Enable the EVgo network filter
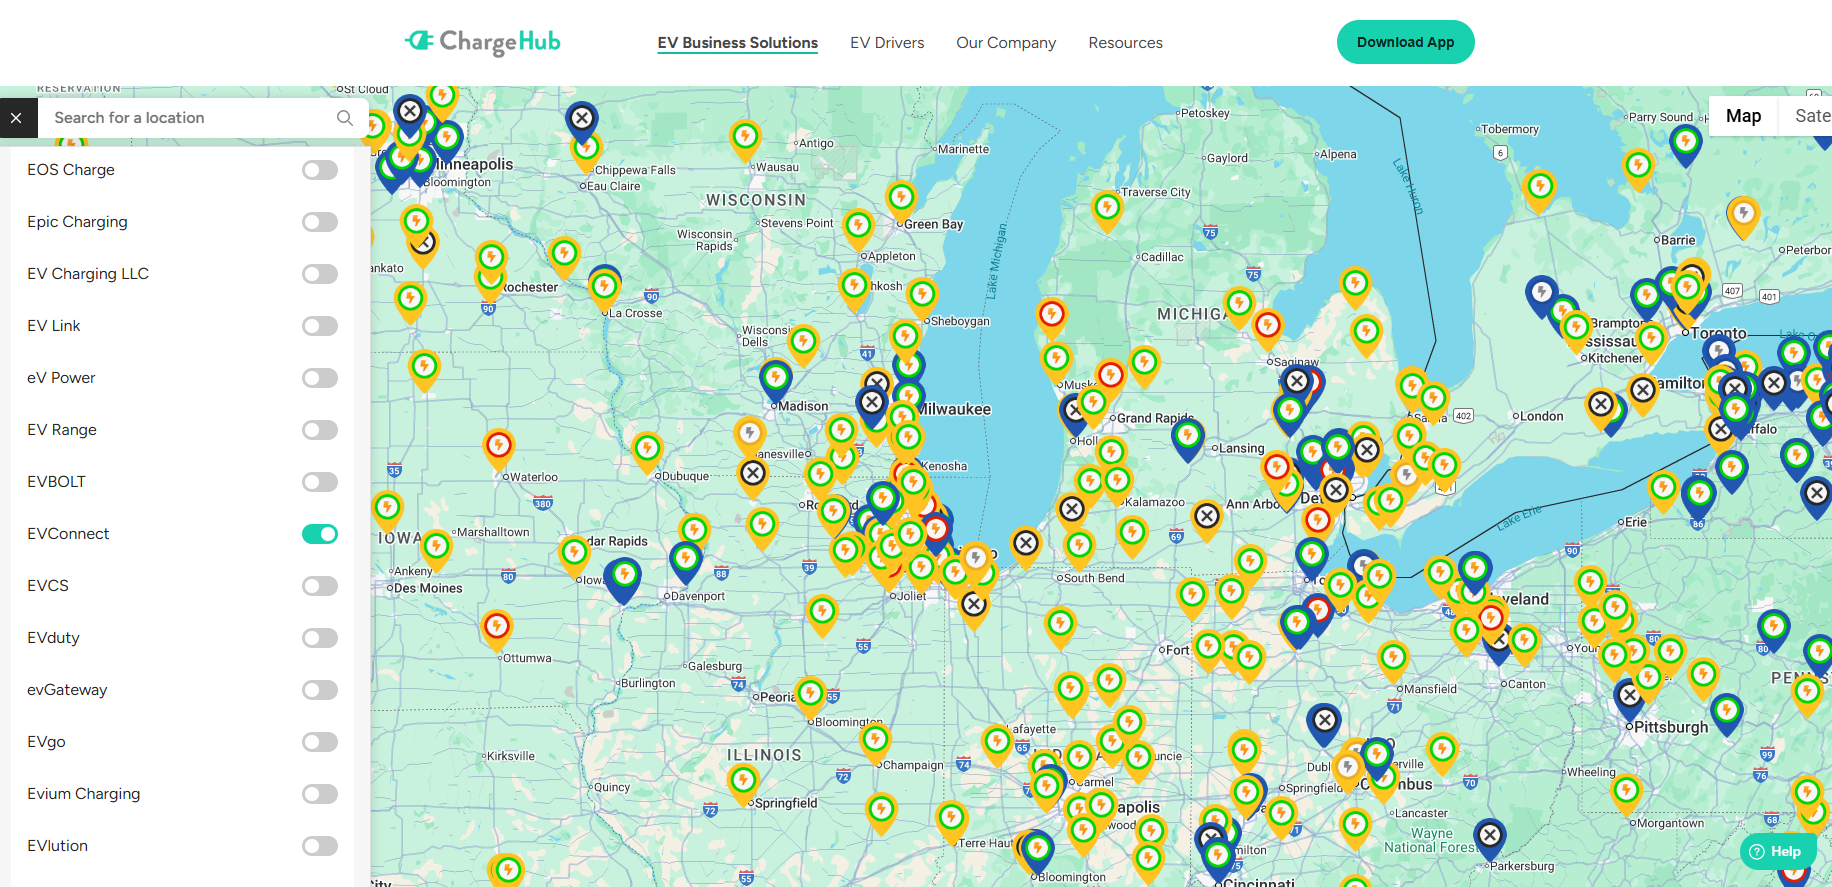1832x887 pixels. pos(320,742)
